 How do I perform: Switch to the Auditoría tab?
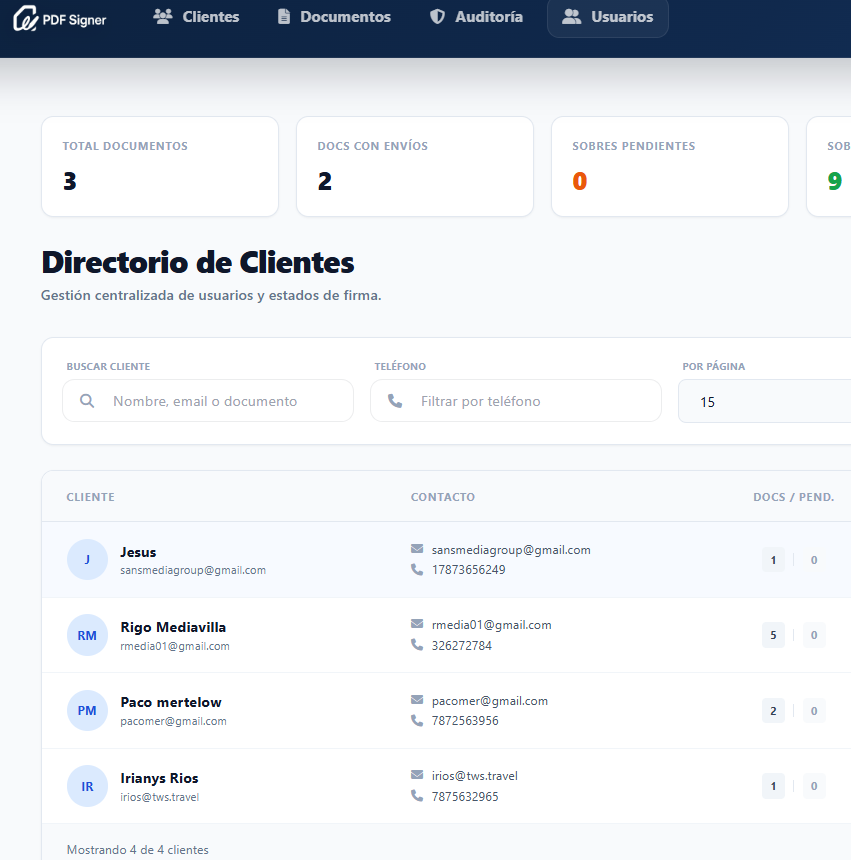click(x=476, y=17)
